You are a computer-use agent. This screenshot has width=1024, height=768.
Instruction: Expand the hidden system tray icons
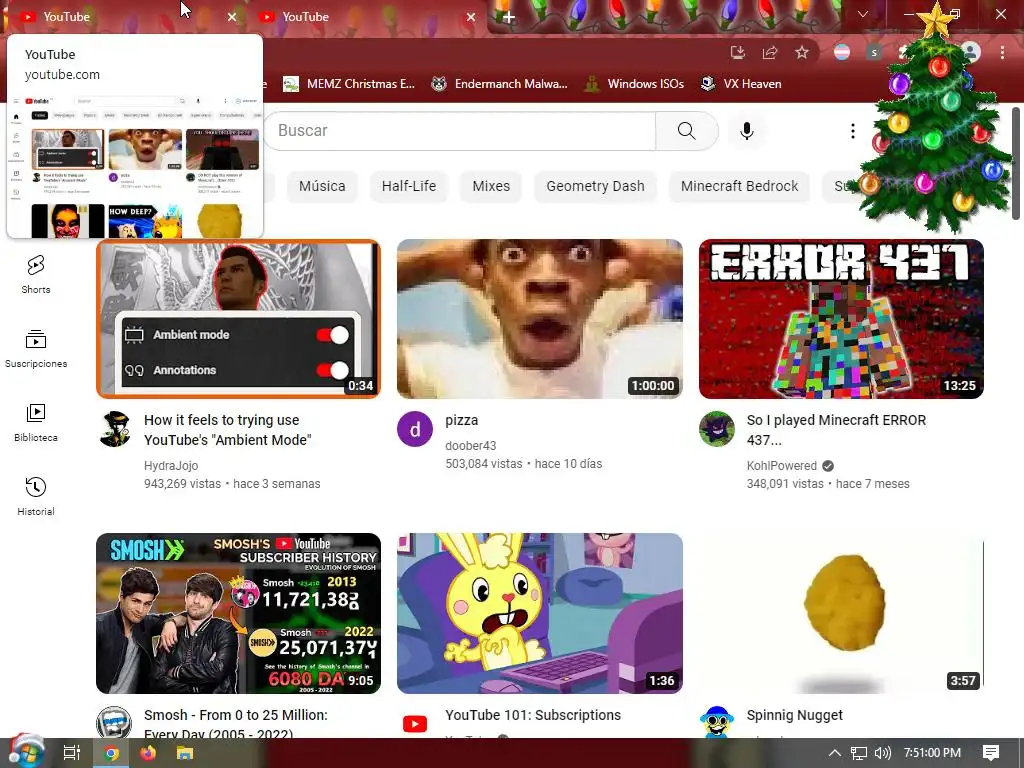coord(835,753)
